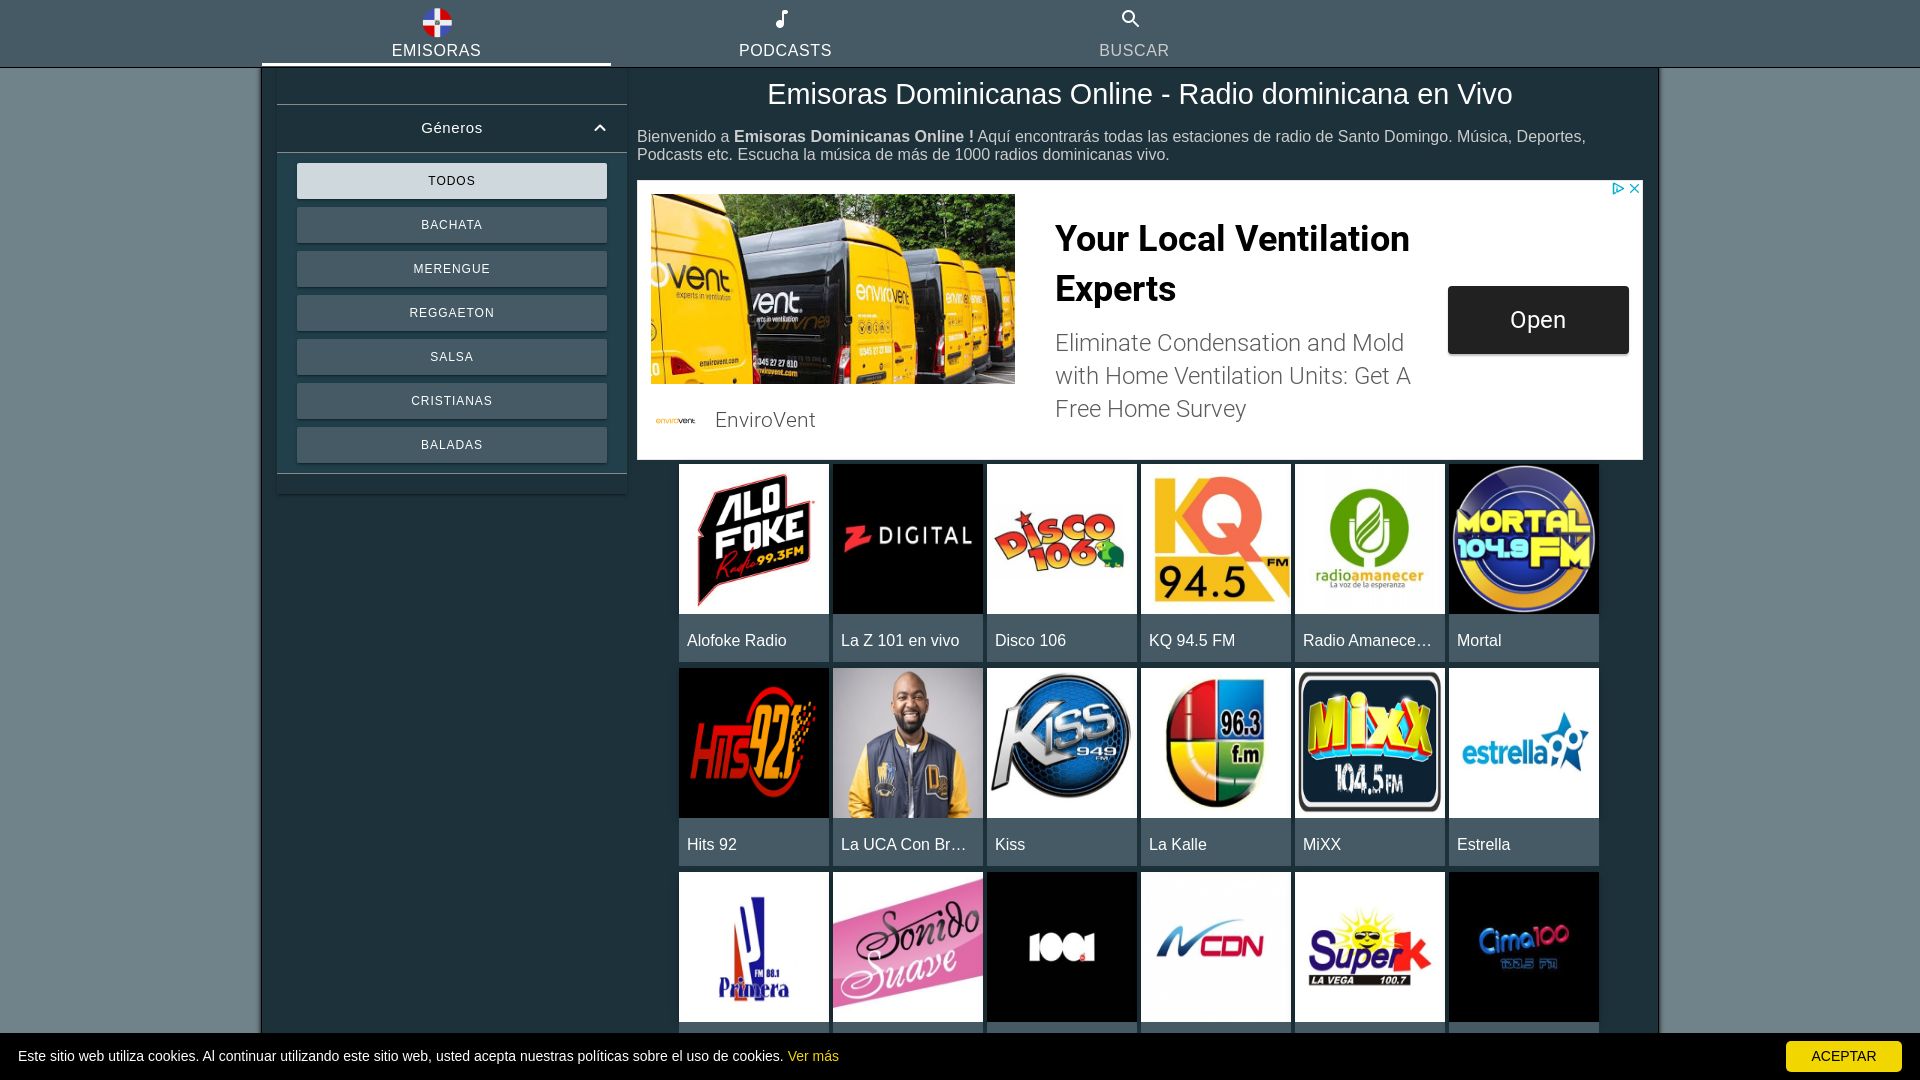The height and width of the screenshot is (1080, 1920).
Task: Open La UCA Con Br… host photo
Action: pyautogui.click(x=908, y=743)
